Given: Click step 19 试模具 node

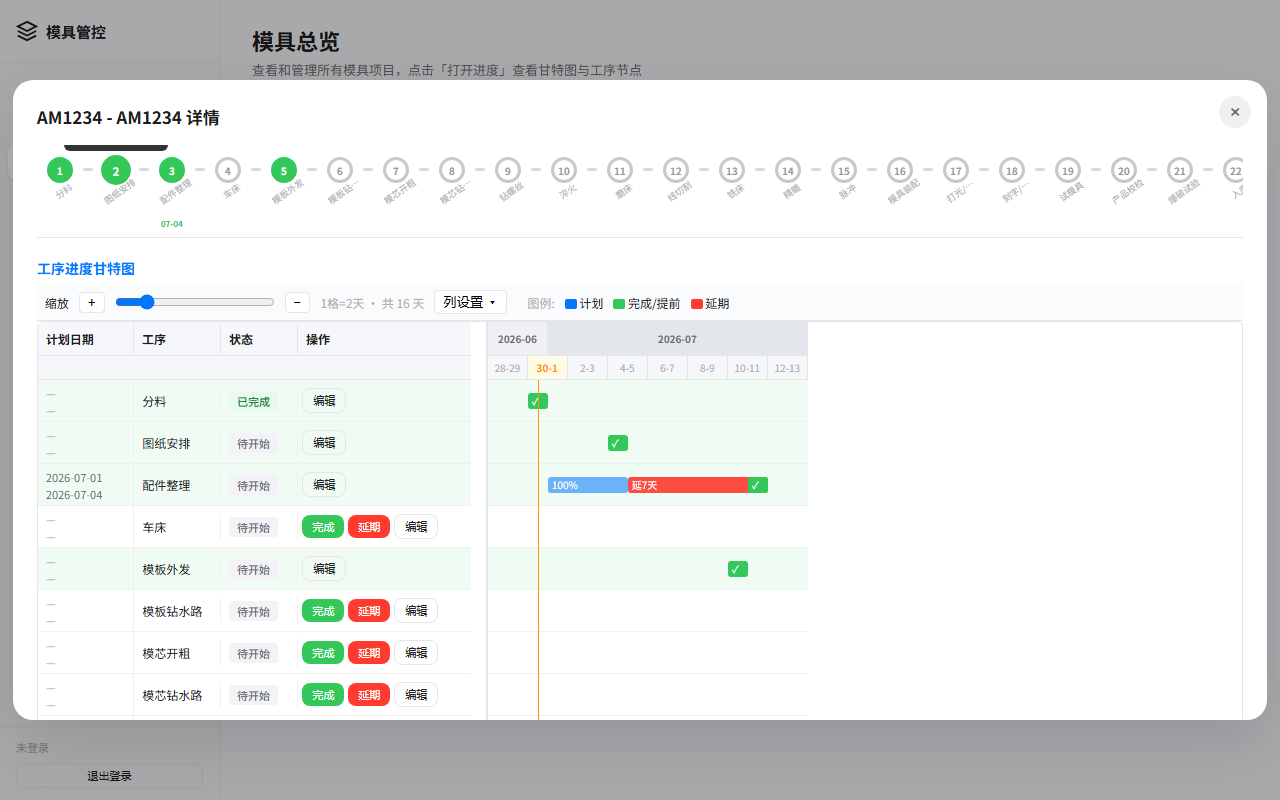Looking at the screenshot, I should pos(1068,170).
